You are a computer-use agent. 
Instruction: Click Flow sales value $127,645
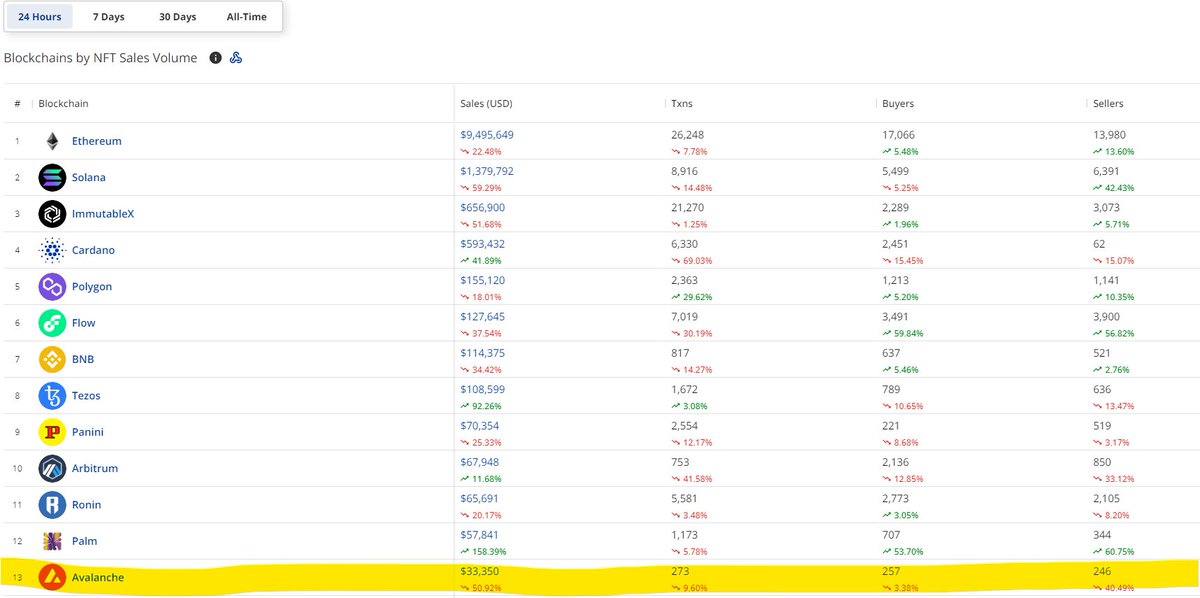483,316
